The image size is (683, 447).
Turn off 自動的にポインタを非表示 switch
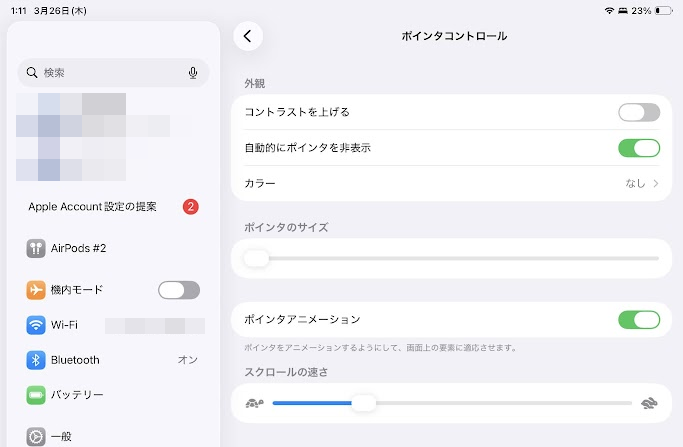[x=639, y=148]
